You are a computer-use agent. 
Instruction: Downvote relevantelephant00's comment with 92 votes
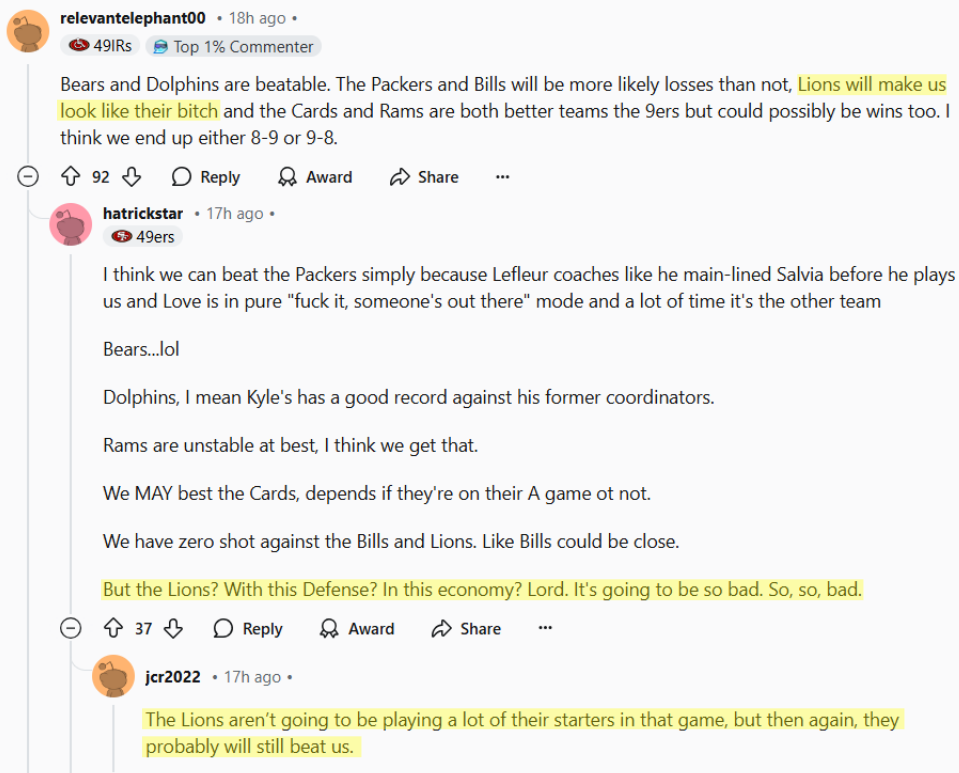tap(132, 177)
